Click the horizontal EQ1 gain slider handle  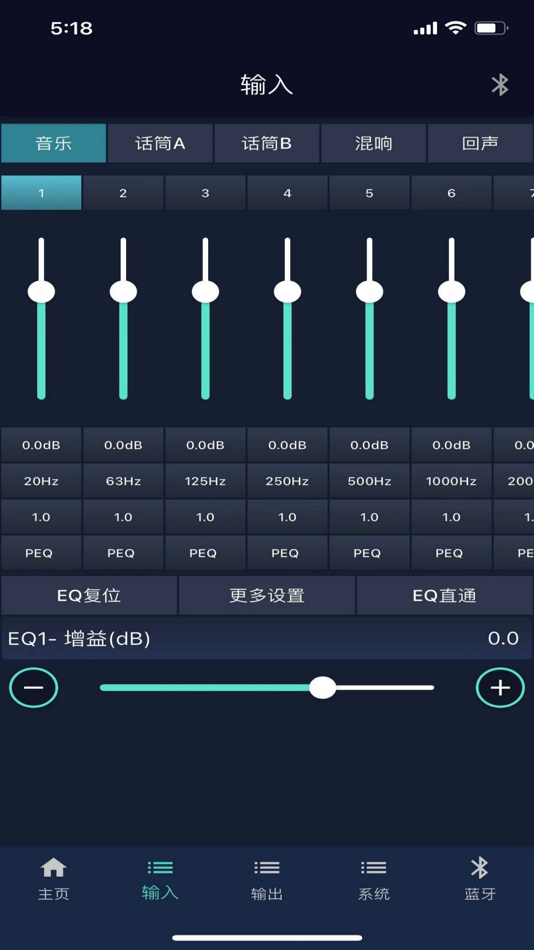322,688
